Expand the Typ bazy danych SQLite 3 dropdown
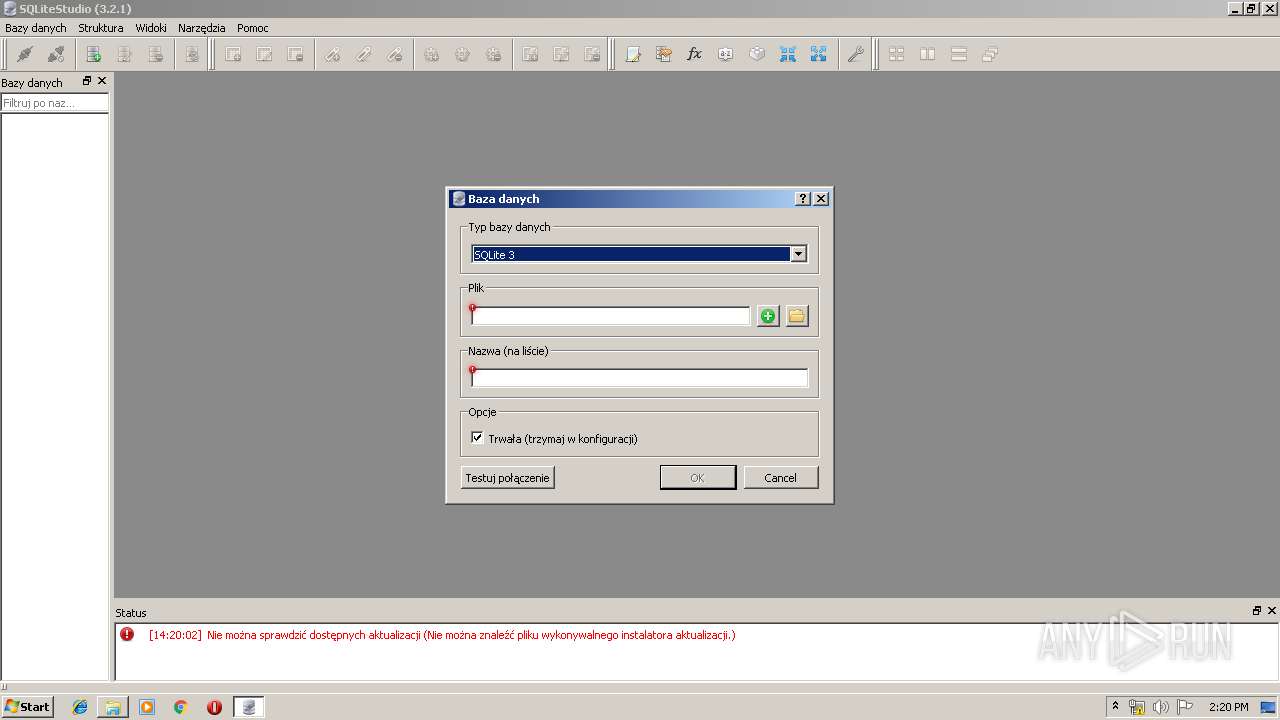 798,254
